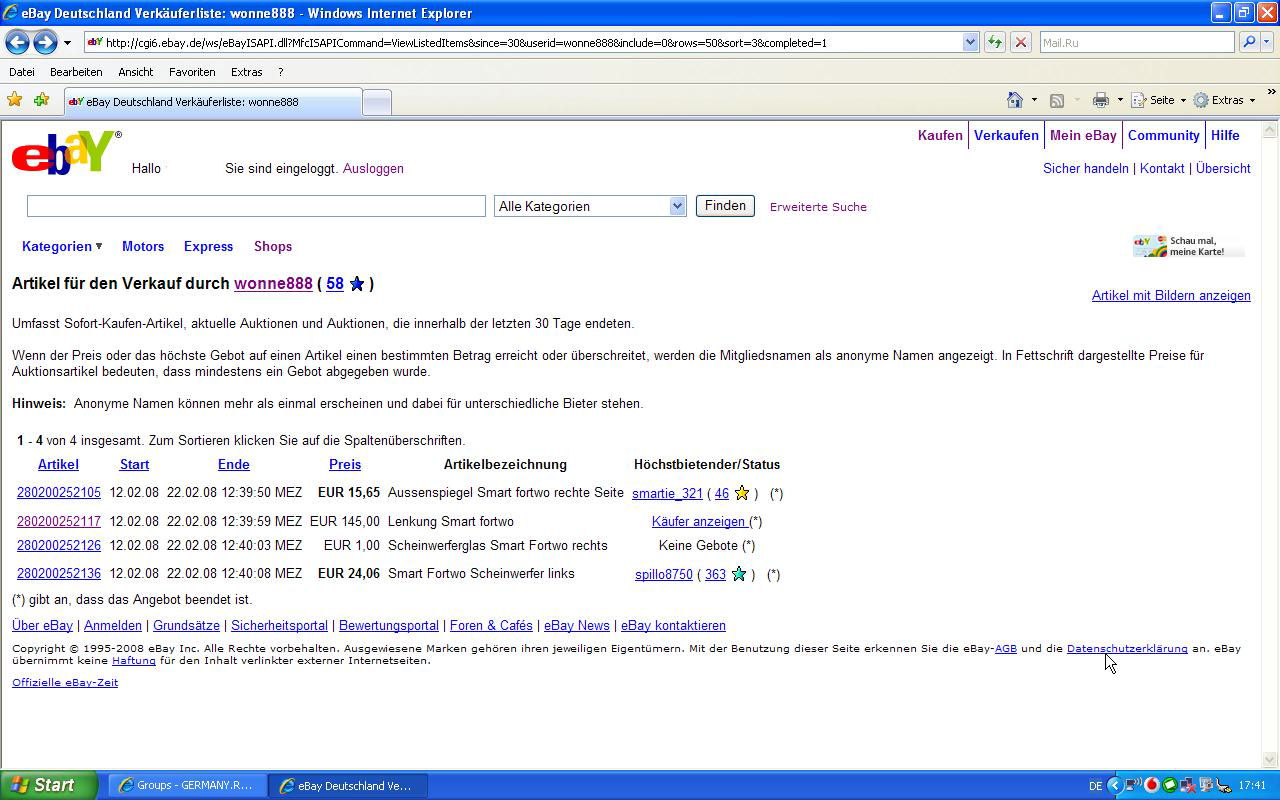Click the Community navigation tab
The height and width of the screenshot is (800, 1280).
click(1164, 135)
